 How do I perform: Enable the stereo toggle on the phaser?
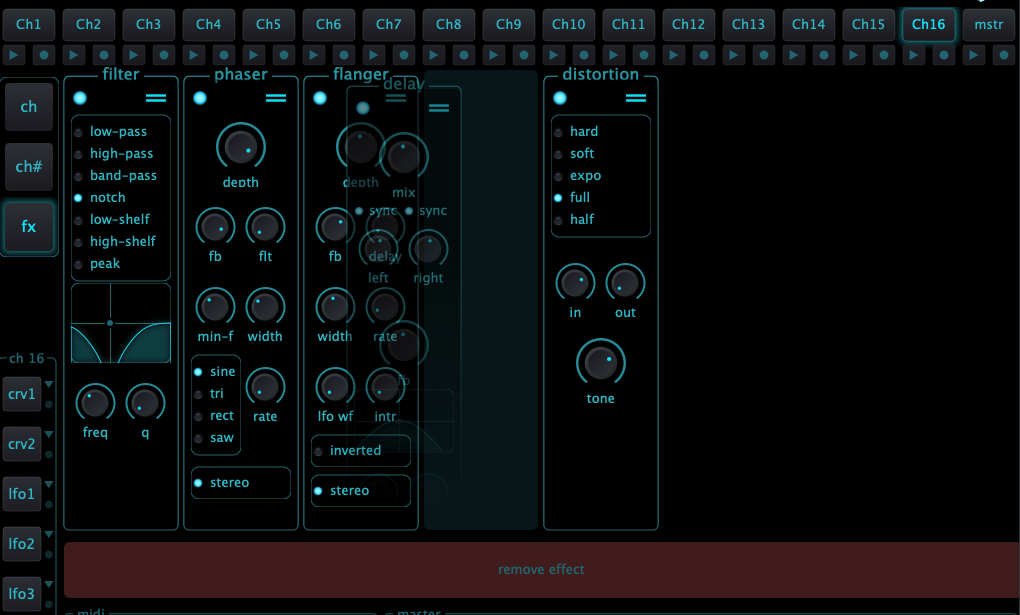point(240,483)
